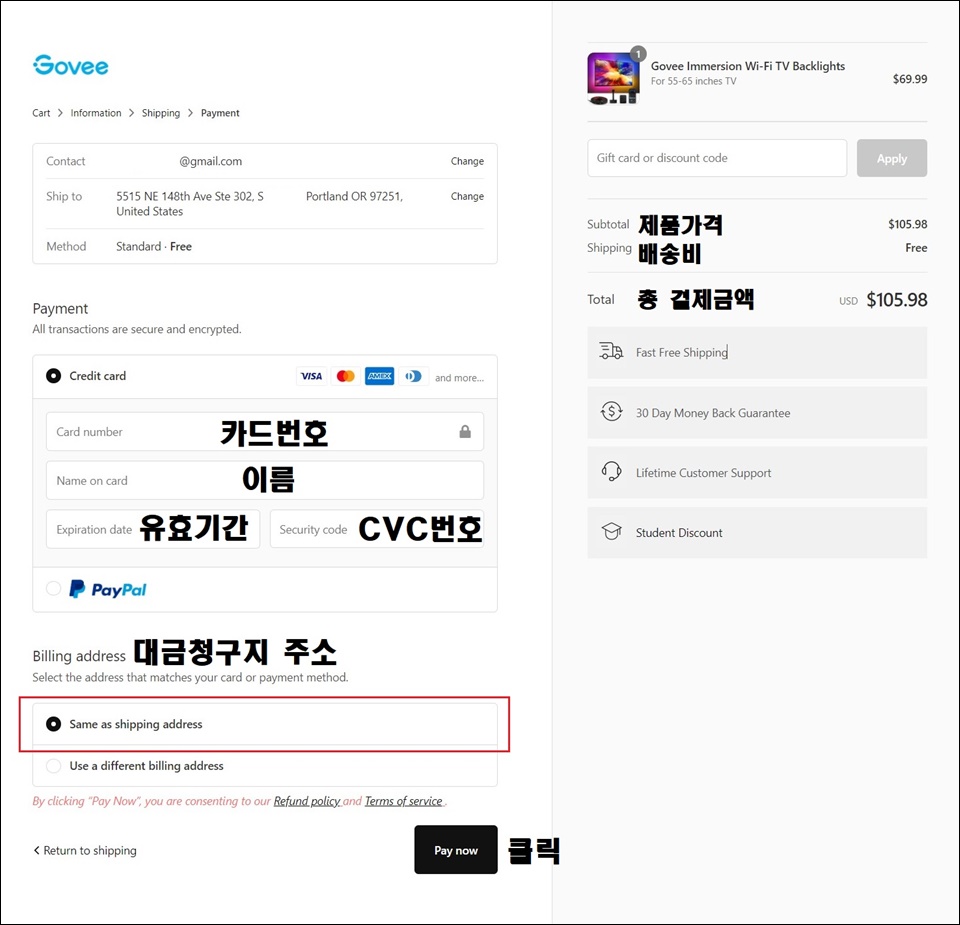Viewport: 960px width, 925px height.
Task: Click the Pay now button
Action: coord(456,850)
